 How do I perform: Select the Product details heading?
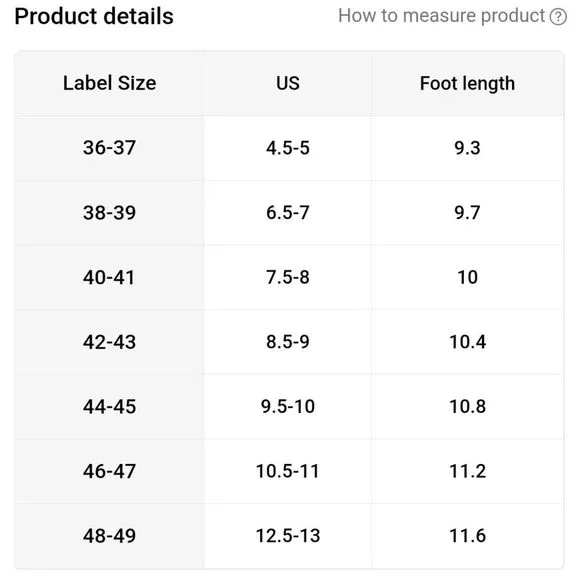[x=94, y=17]
